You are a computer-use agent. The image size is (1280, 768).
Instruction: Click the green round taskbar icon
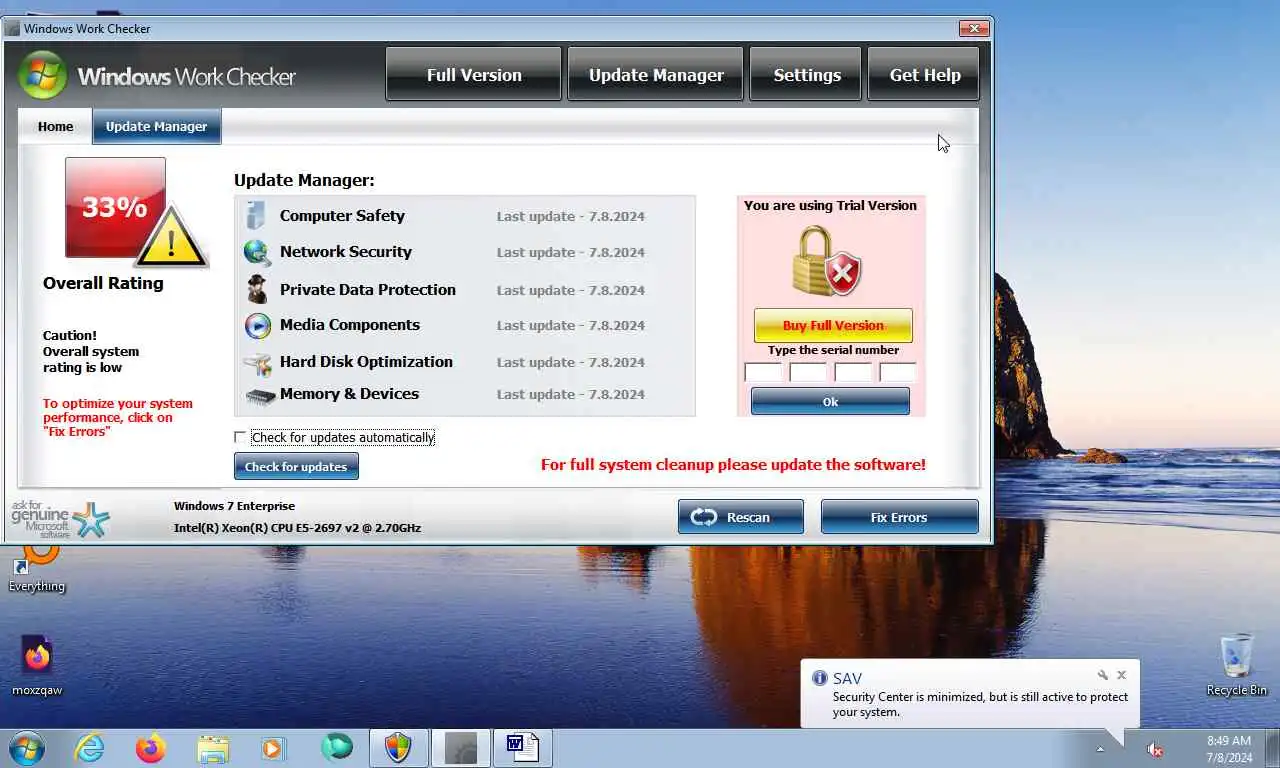click(x=337, y=748)
